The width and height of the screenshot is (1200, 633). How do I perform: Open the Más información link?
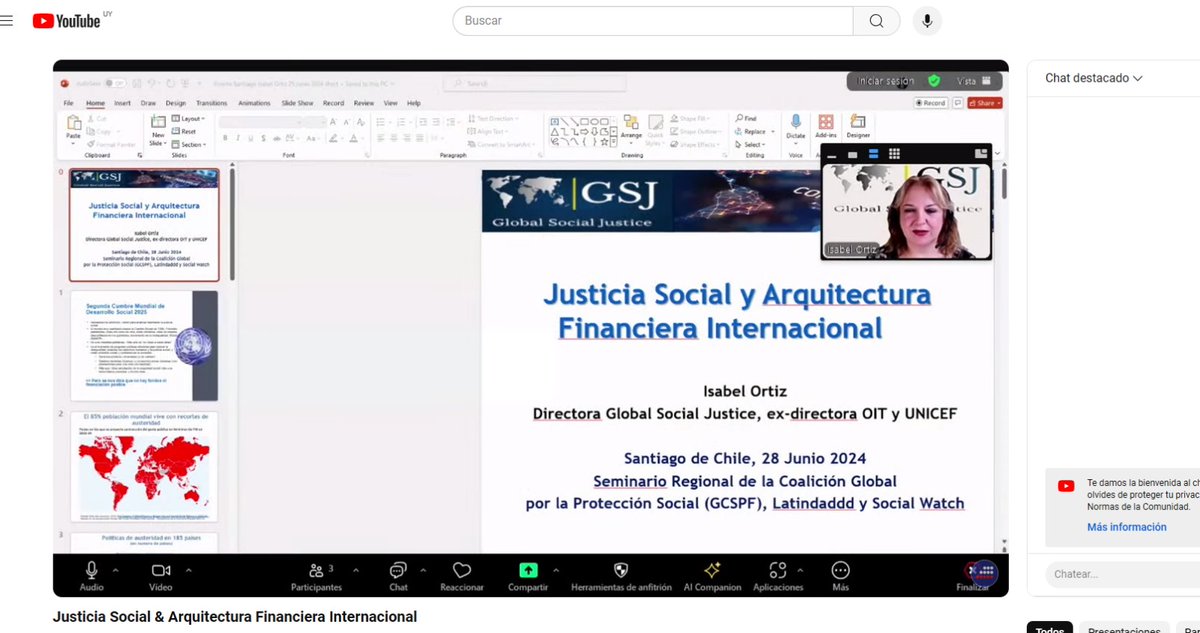click(x=1127, y=527)
